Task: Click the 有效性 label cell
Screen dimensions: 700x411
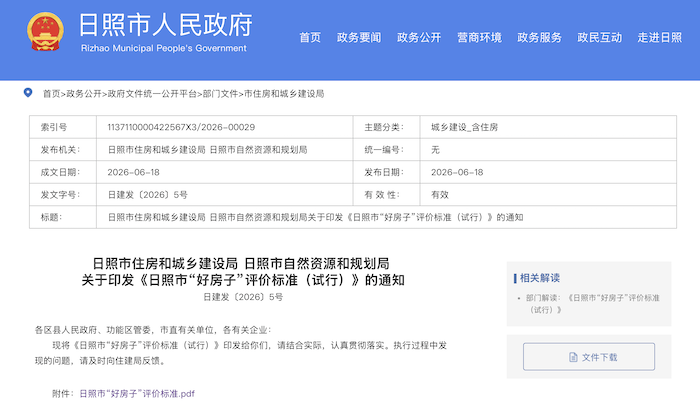Action: click(386, 195)
